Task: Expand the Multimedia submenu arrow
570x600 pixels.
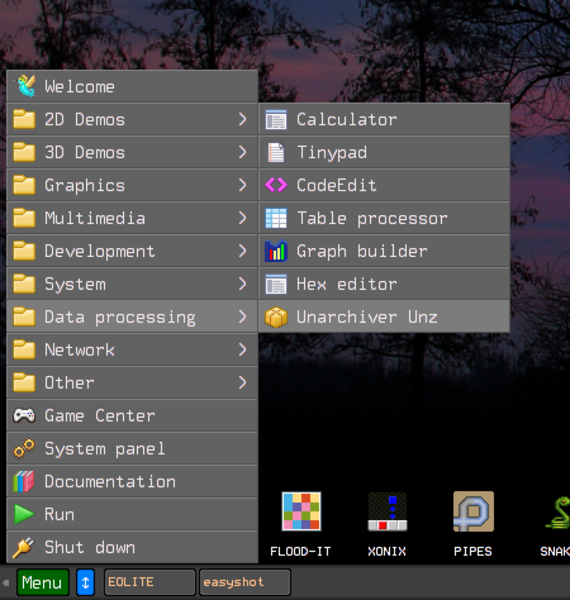Action: coord(242,218)
